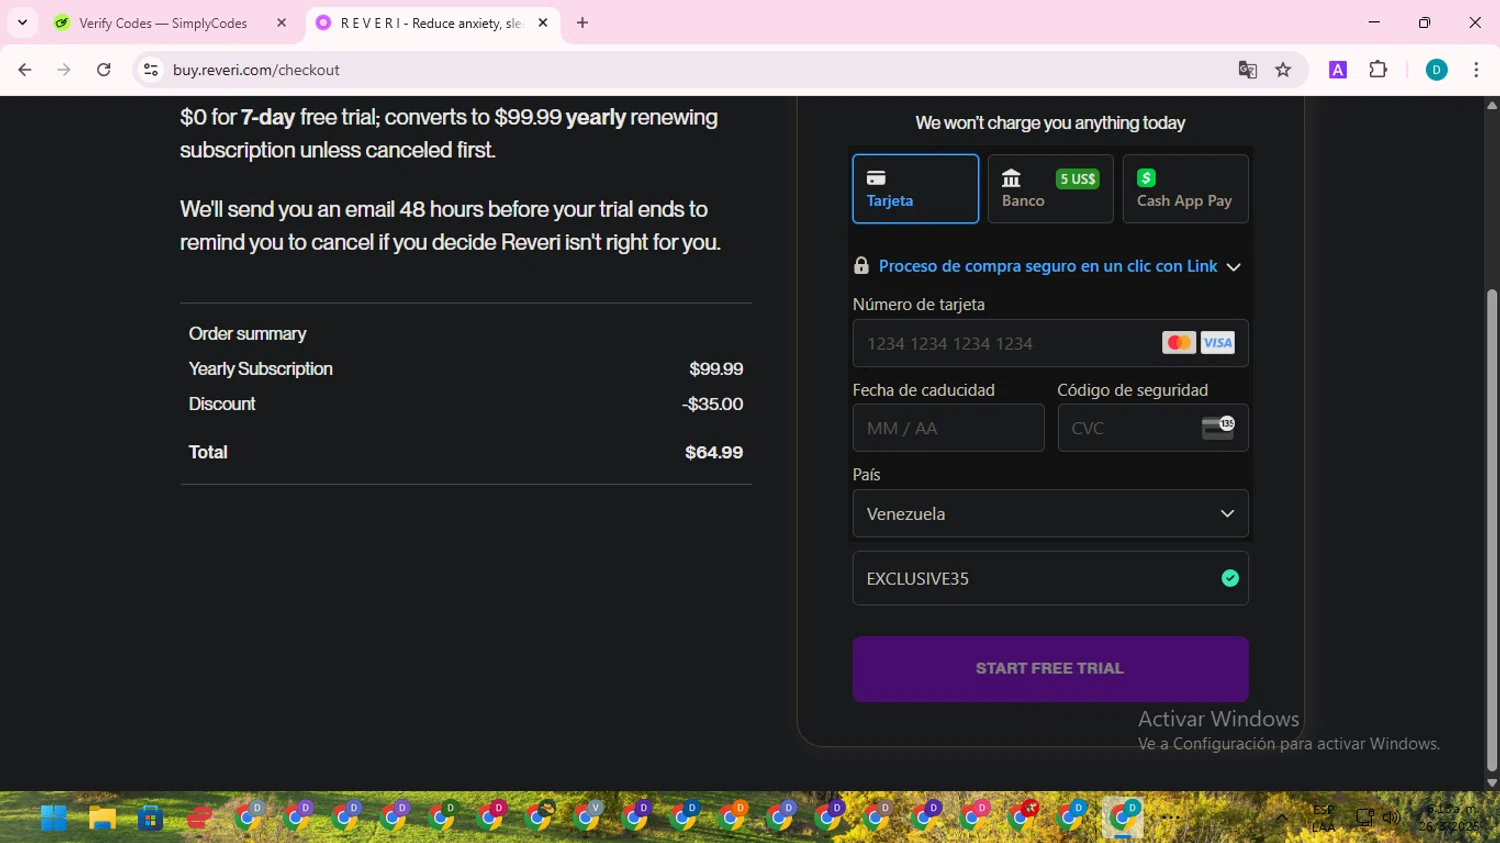The width and height of the screenshot is (1500, 843).
Task: Click the START FREE TRIAL button
Action: tap(1050, 668)
